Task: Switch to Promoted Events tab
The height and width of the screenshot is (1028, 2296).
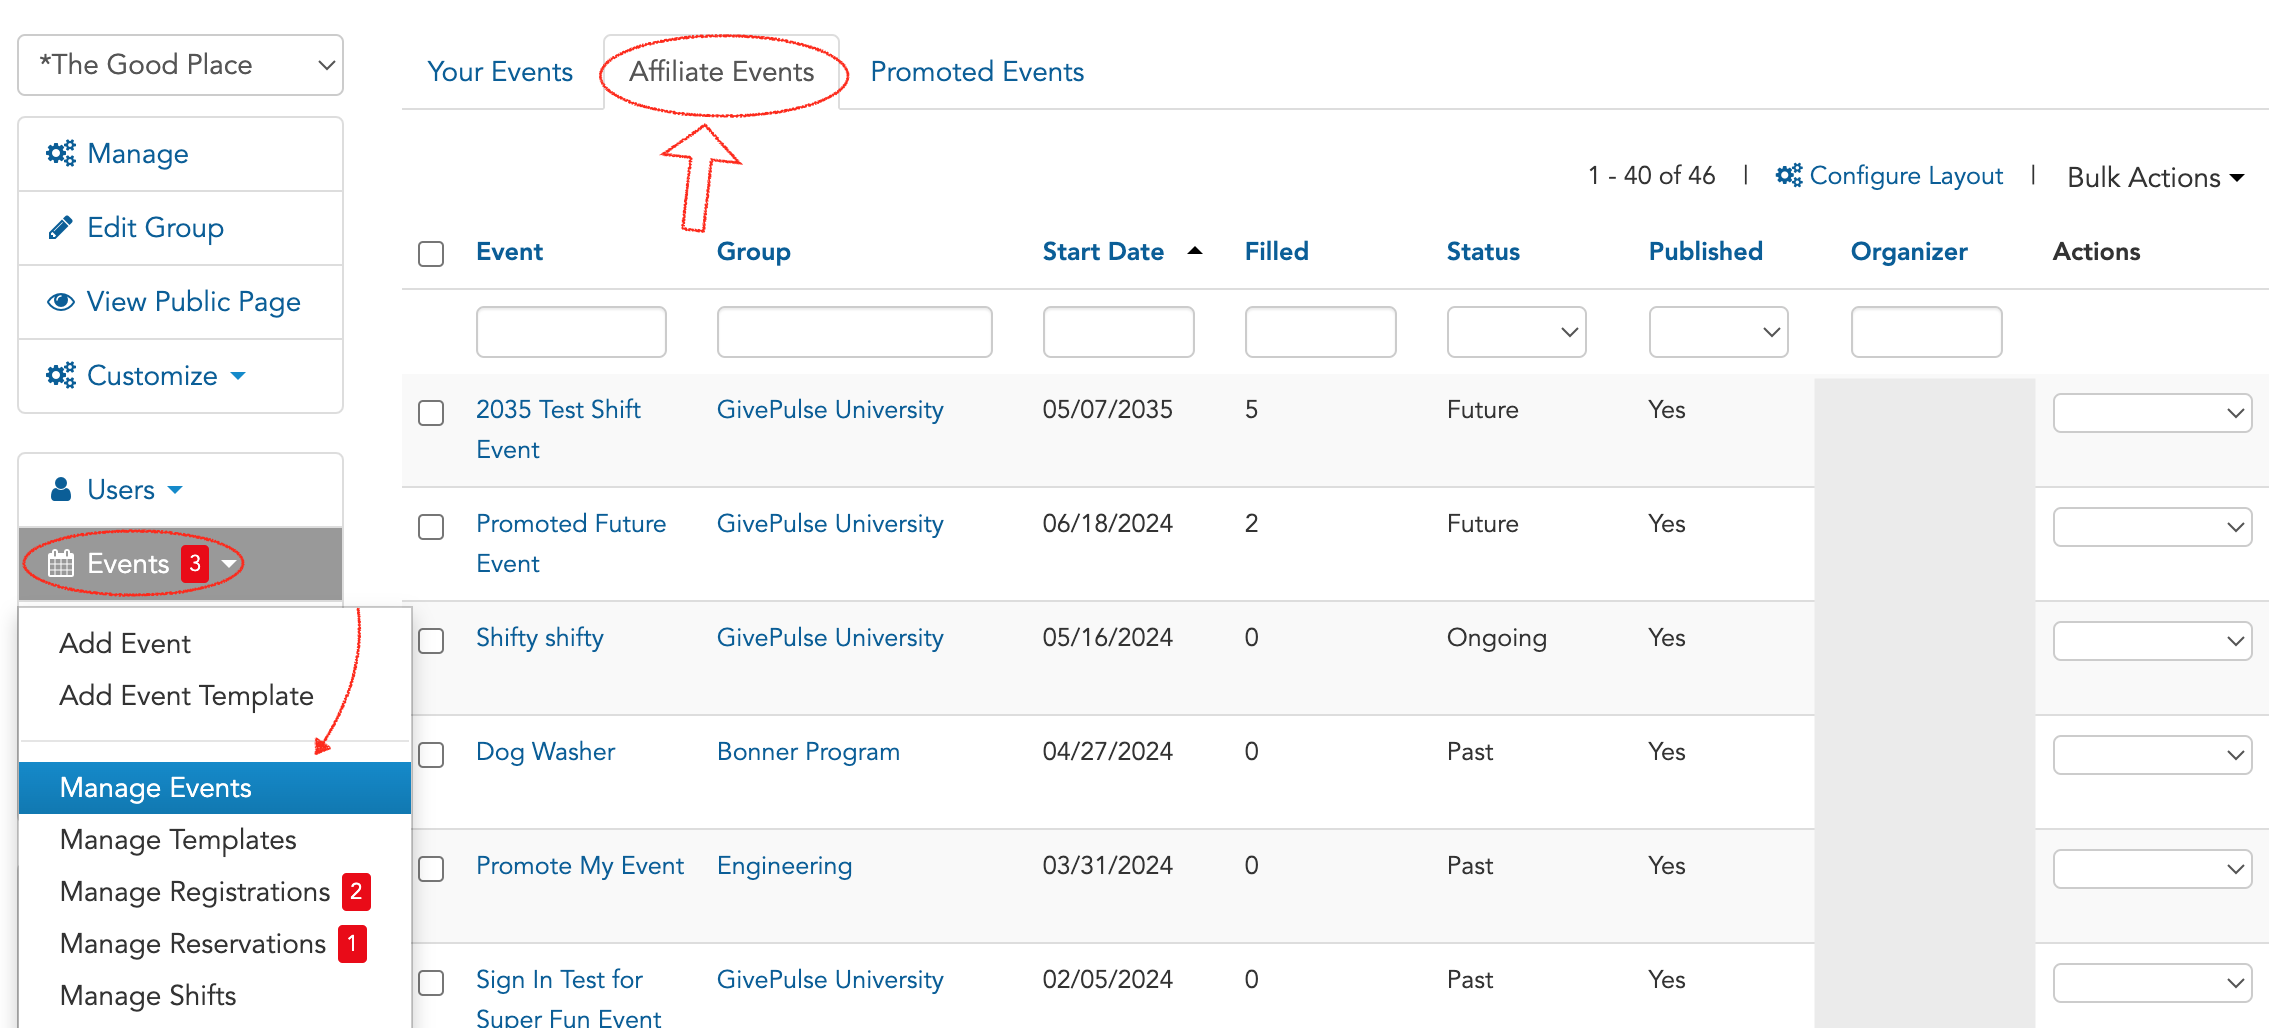Action: coord(977,72)
